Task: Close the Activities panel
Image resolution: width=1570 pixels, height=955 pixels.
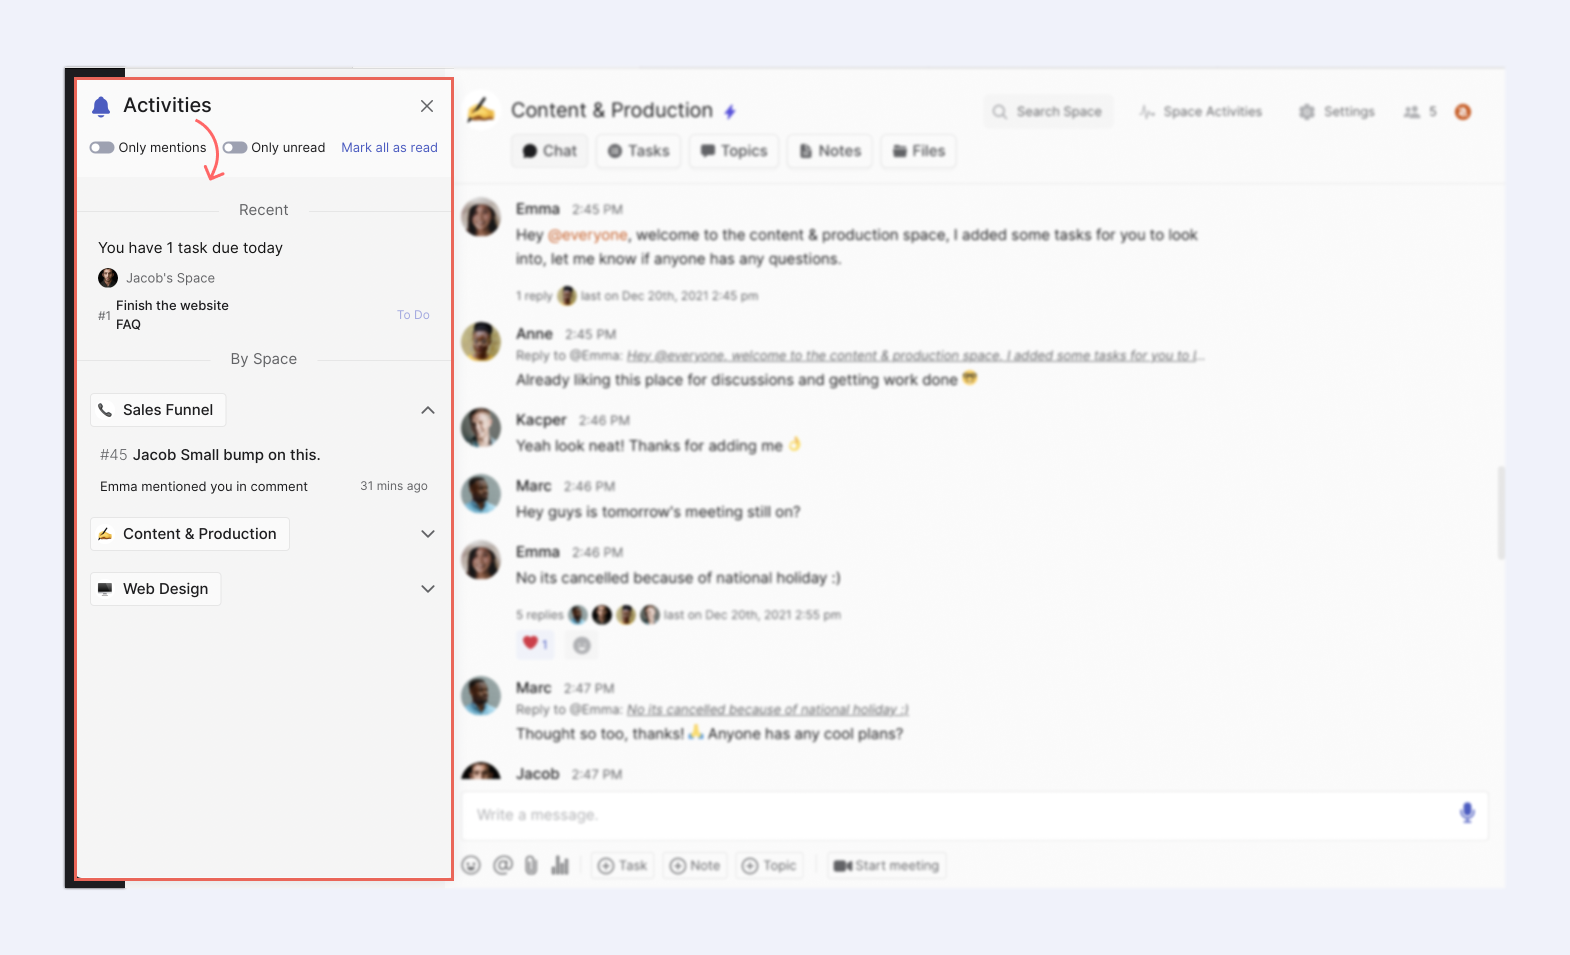Action: tap(427, 106)
